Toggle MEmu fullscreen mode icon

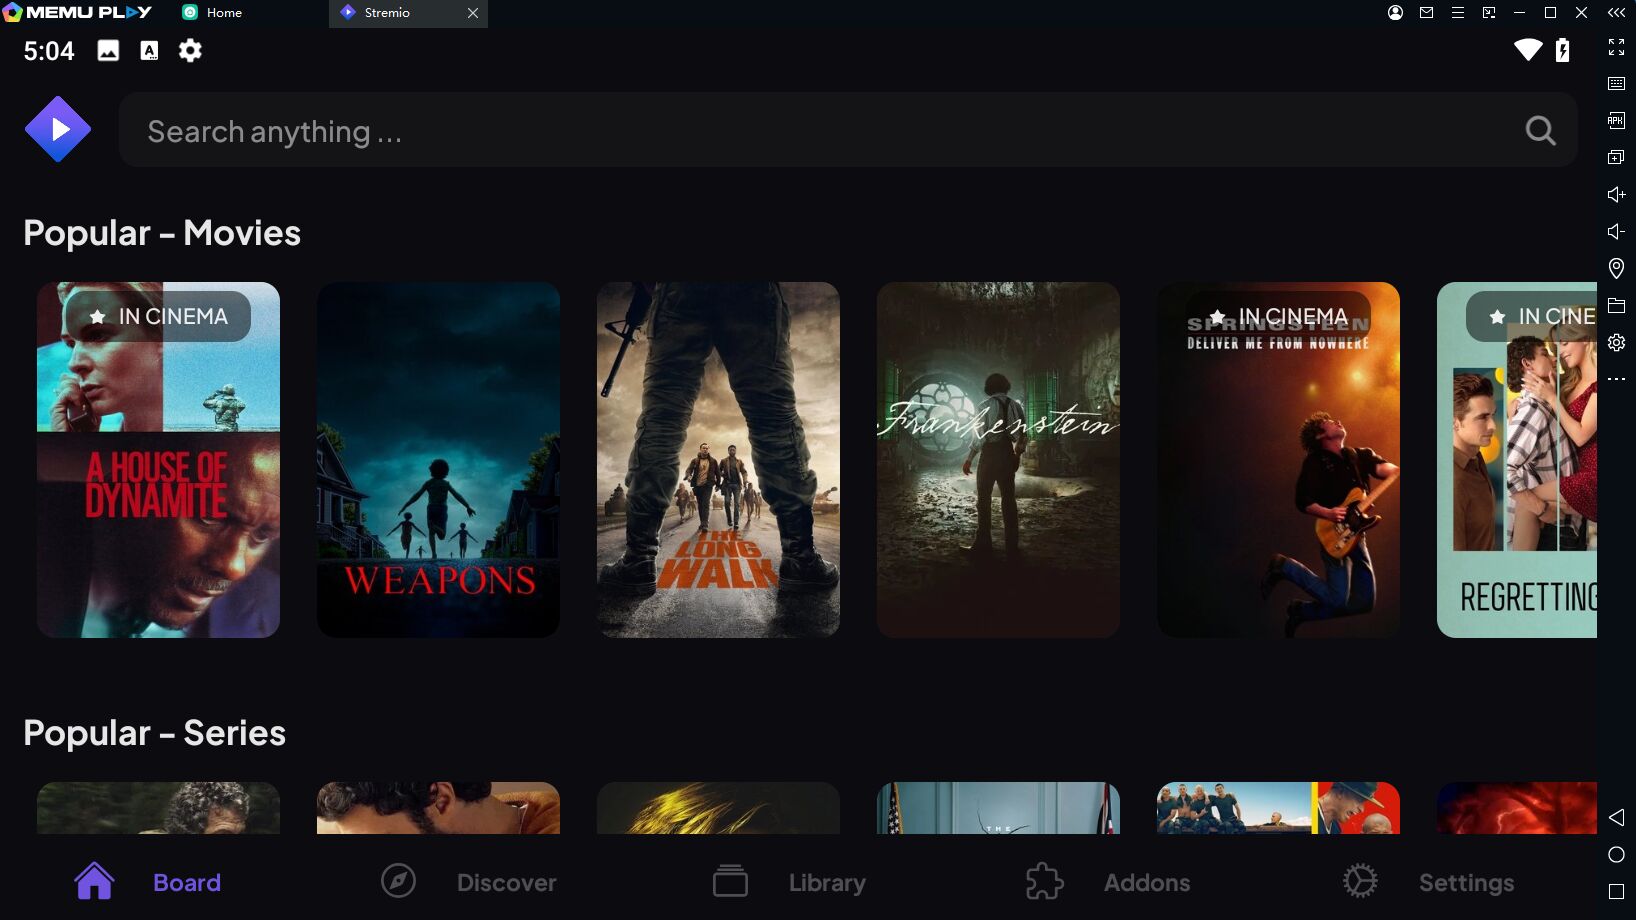point(1616,47)
